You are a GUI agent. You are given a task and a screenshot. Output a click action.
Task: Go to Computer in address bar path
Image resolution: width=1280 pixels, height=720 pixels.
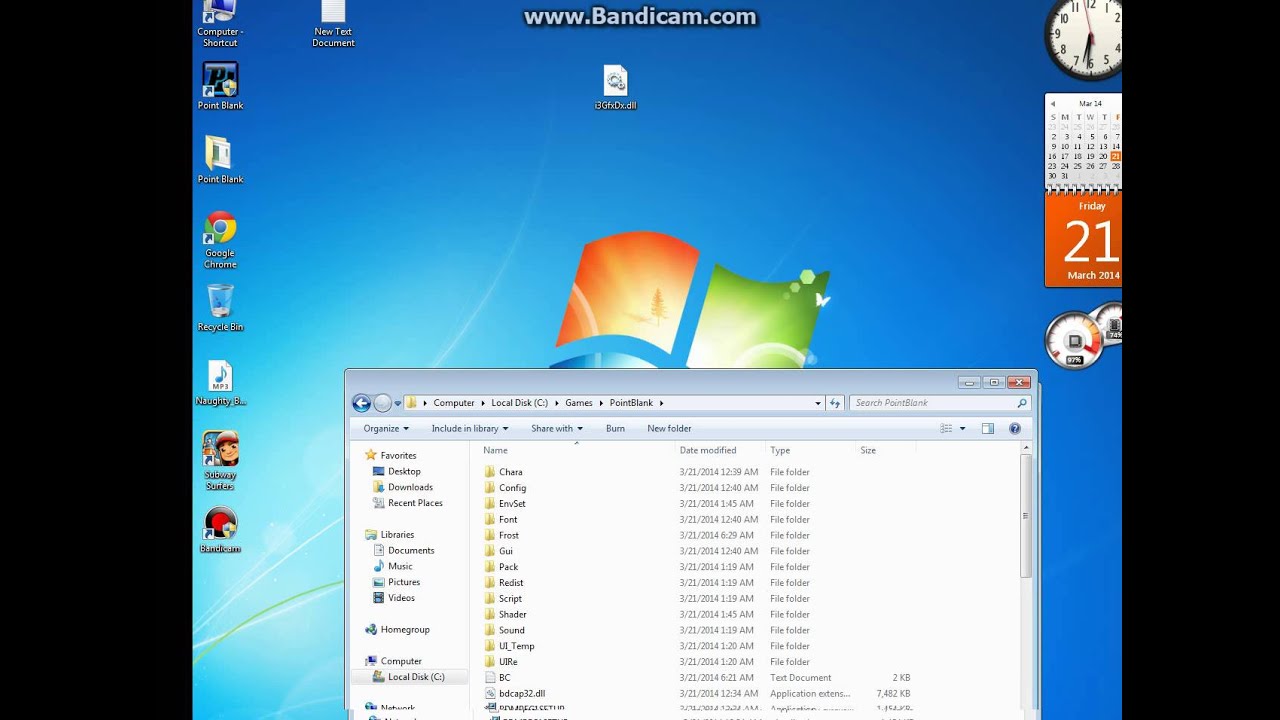point(454,403)
